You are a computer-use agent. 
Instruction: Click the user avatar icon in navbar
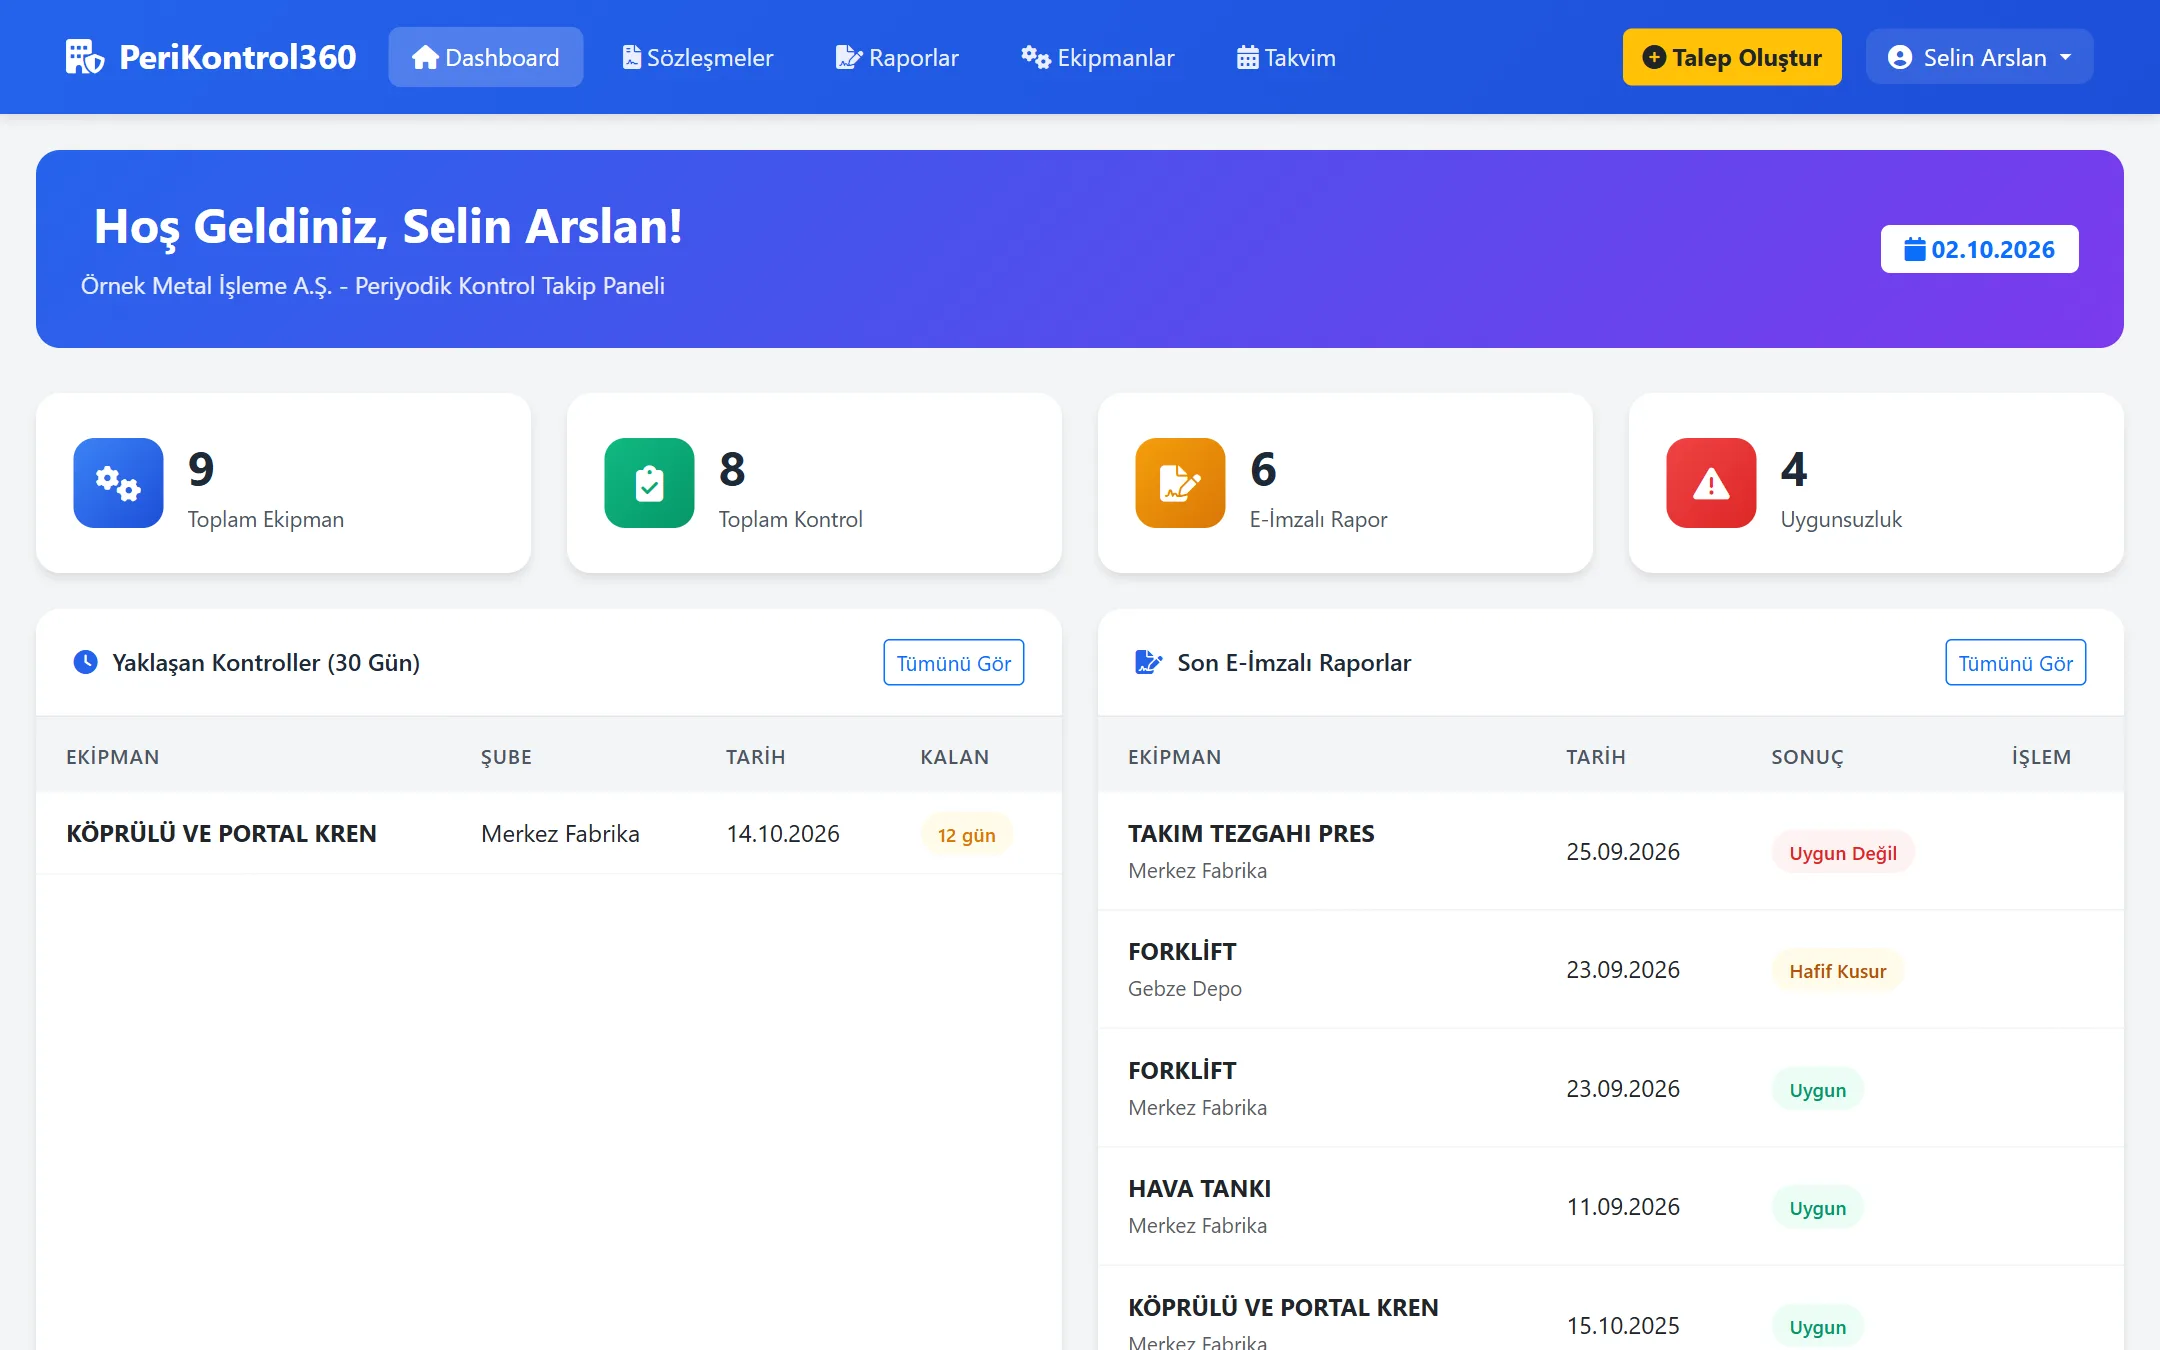[x=1900, y=57]
